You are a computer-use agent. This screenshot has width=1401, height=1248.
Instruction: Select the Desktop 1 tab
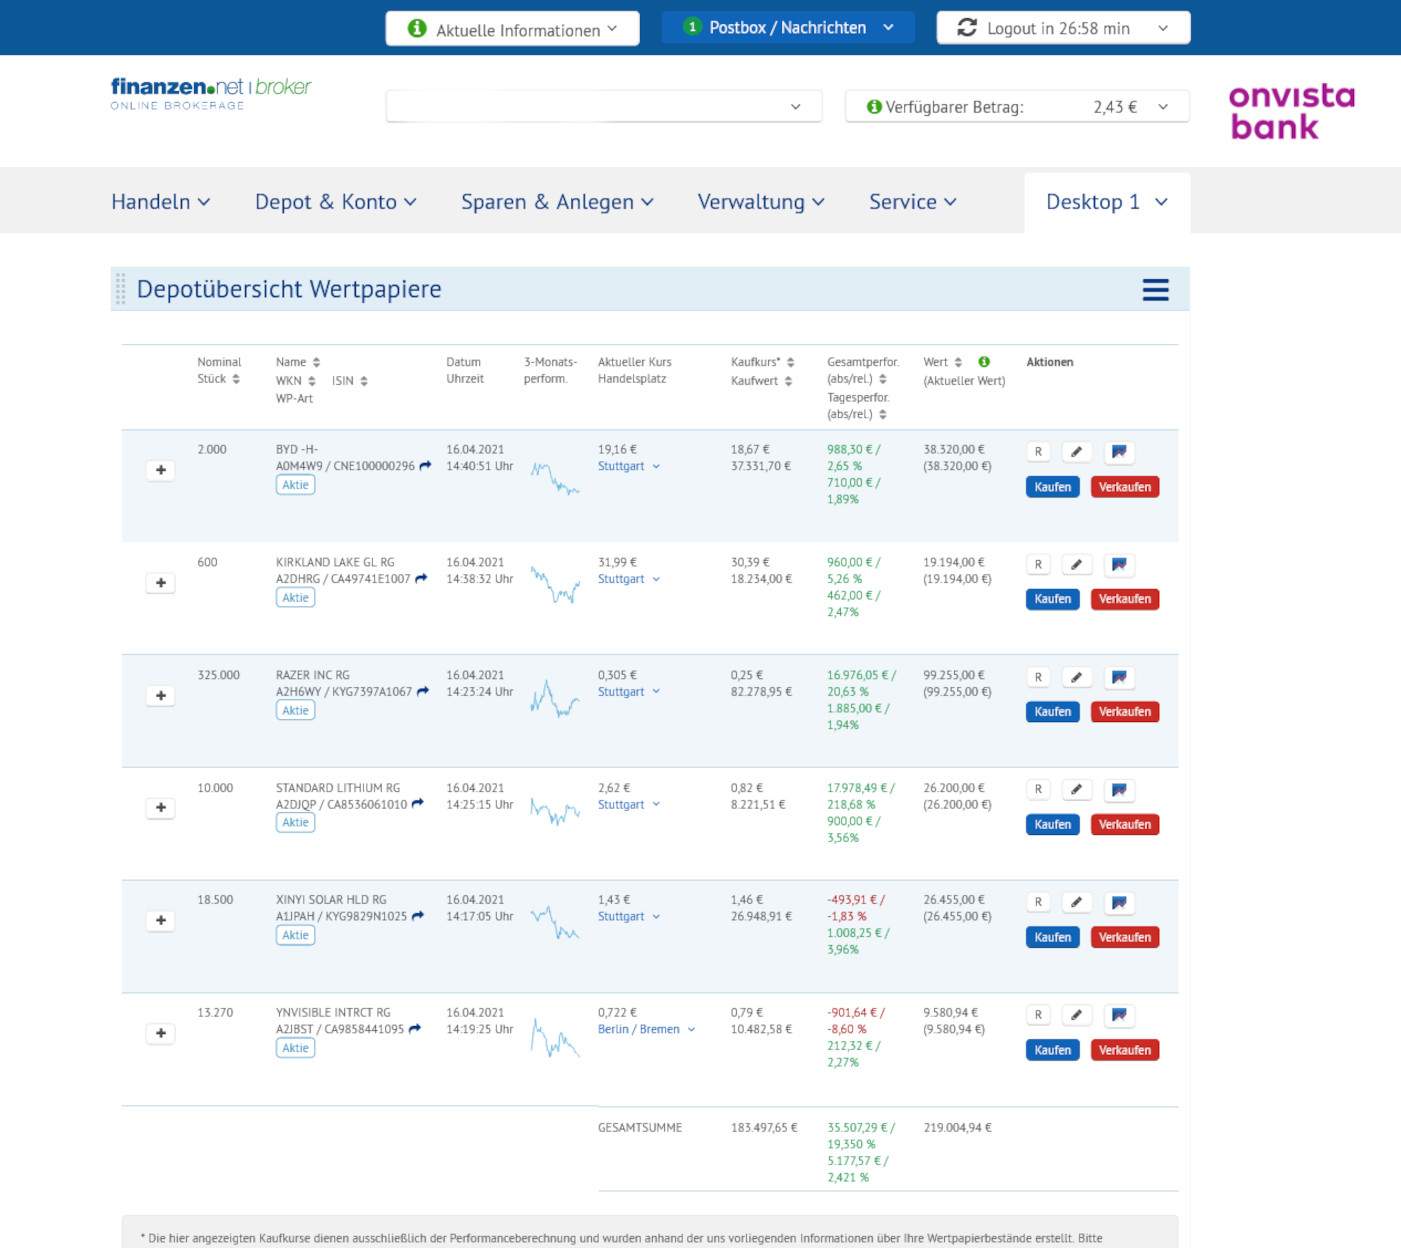coord(1107,202)
